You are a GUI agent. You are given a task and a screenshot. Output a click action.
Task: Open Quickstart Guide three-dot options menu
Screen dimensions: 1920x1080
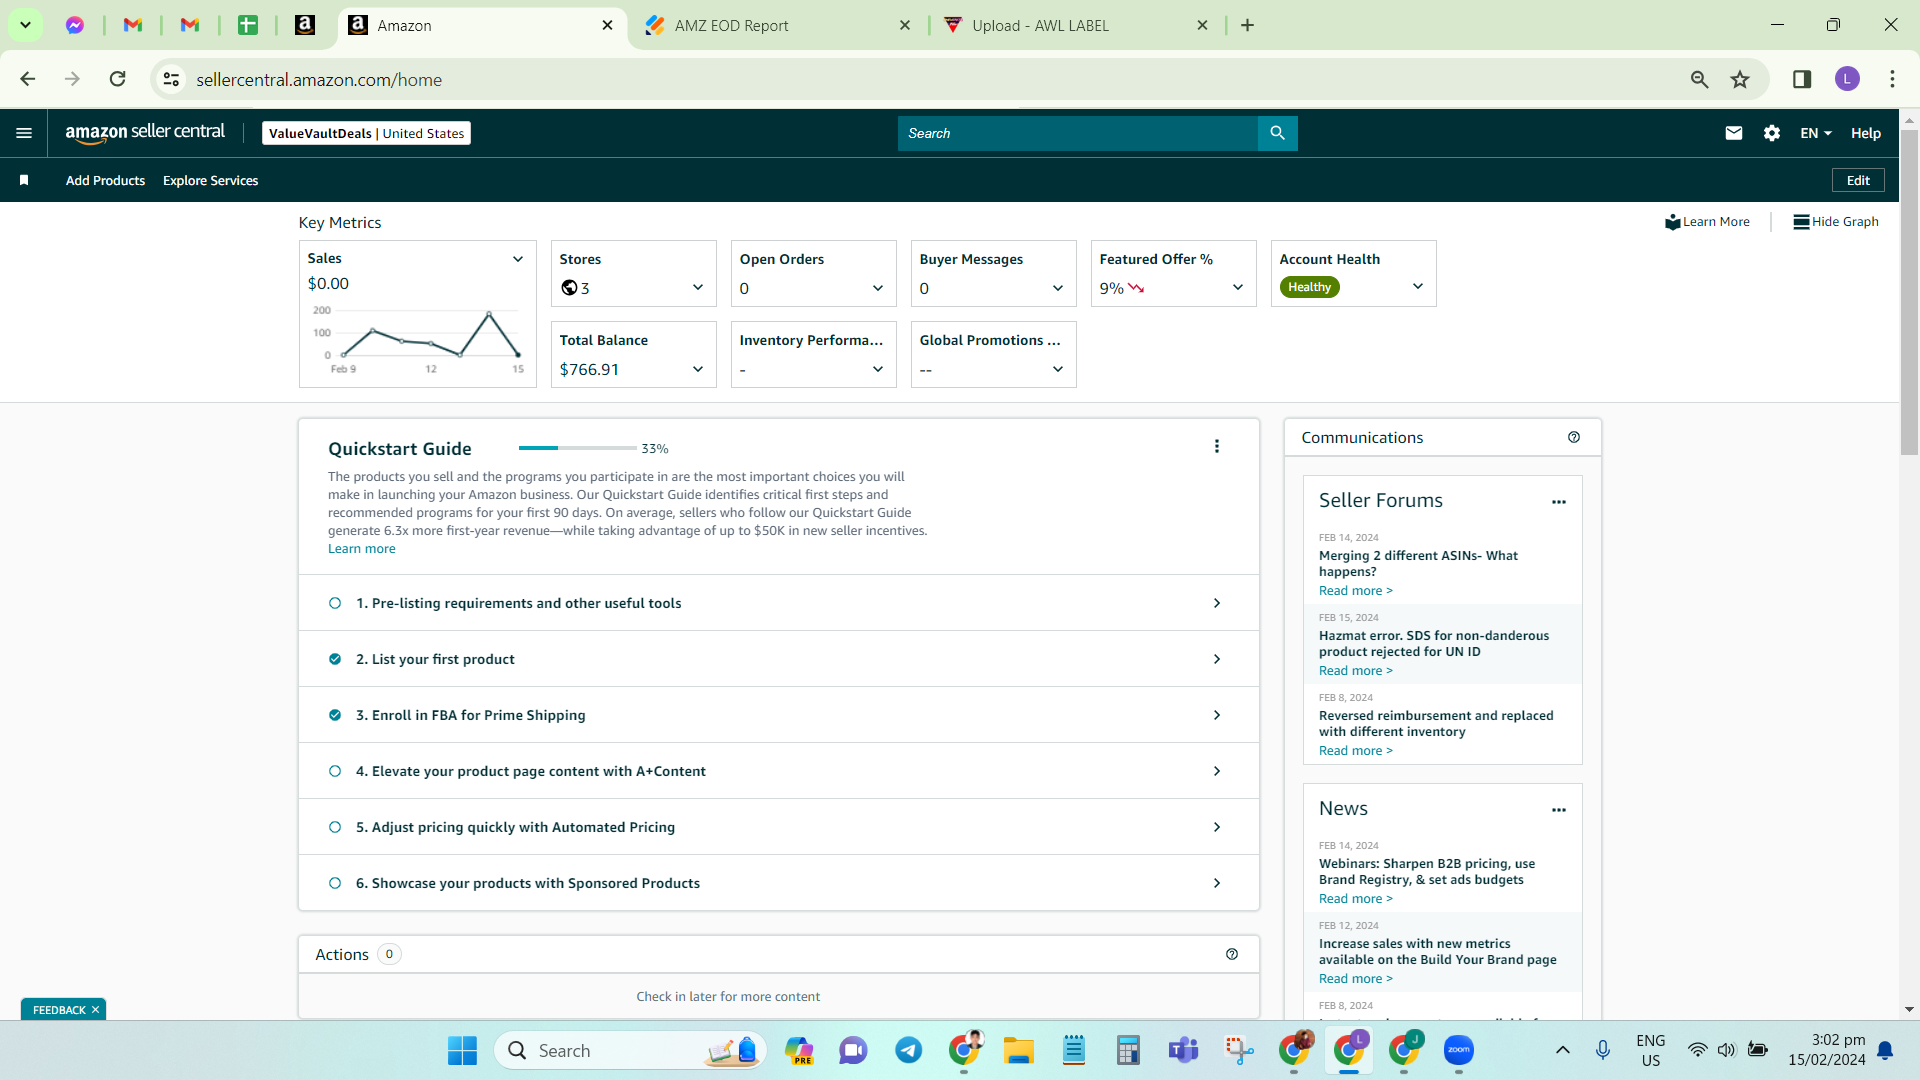pos(1217,446)
